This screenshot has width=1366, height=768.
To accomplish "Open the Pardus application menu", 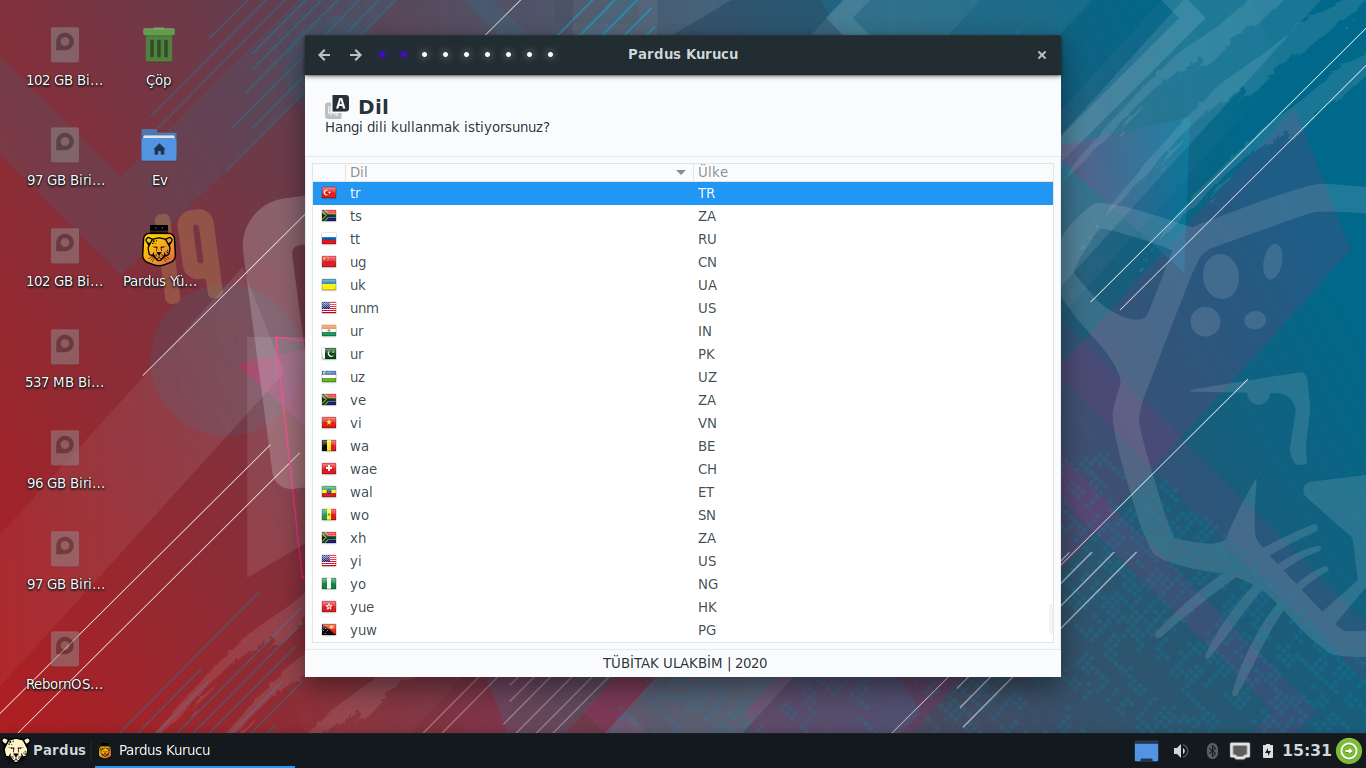I will pyautogui.click(x=45, y=750).
